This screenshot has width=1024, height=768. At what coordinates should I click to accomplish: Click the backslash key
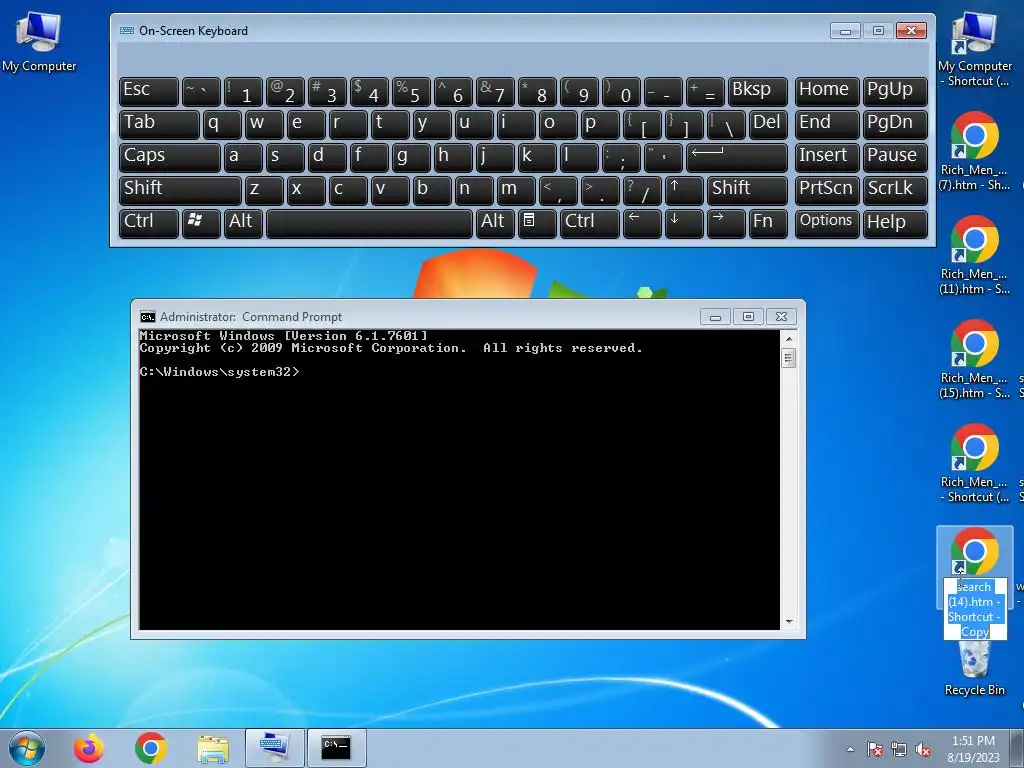click(x=726, y=125)
